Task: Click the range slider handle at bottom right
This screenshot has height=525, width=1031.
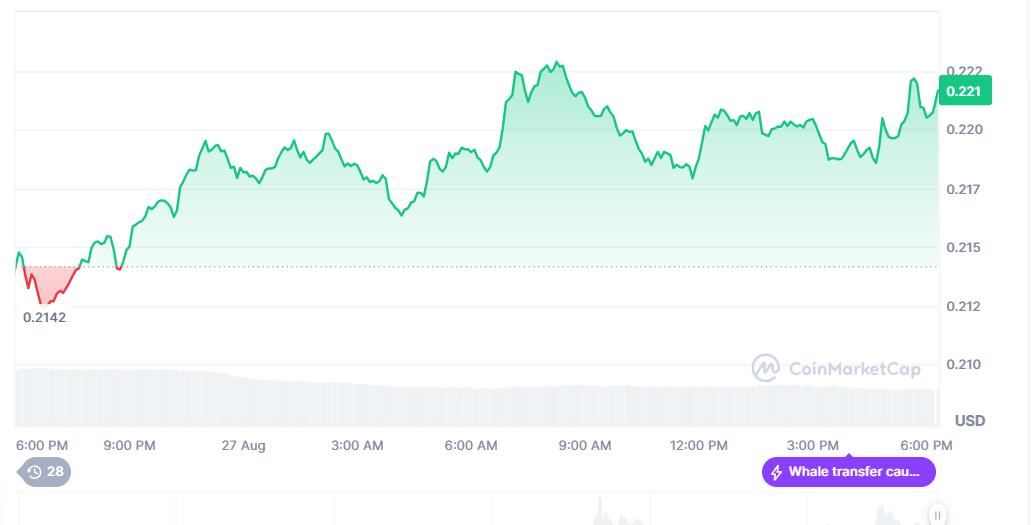Action: (938, 515)
